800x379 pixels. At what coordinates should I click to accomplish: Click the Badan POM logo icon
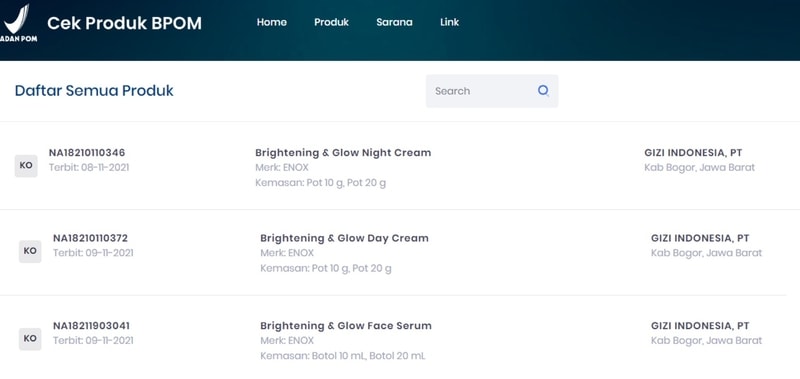18,23
